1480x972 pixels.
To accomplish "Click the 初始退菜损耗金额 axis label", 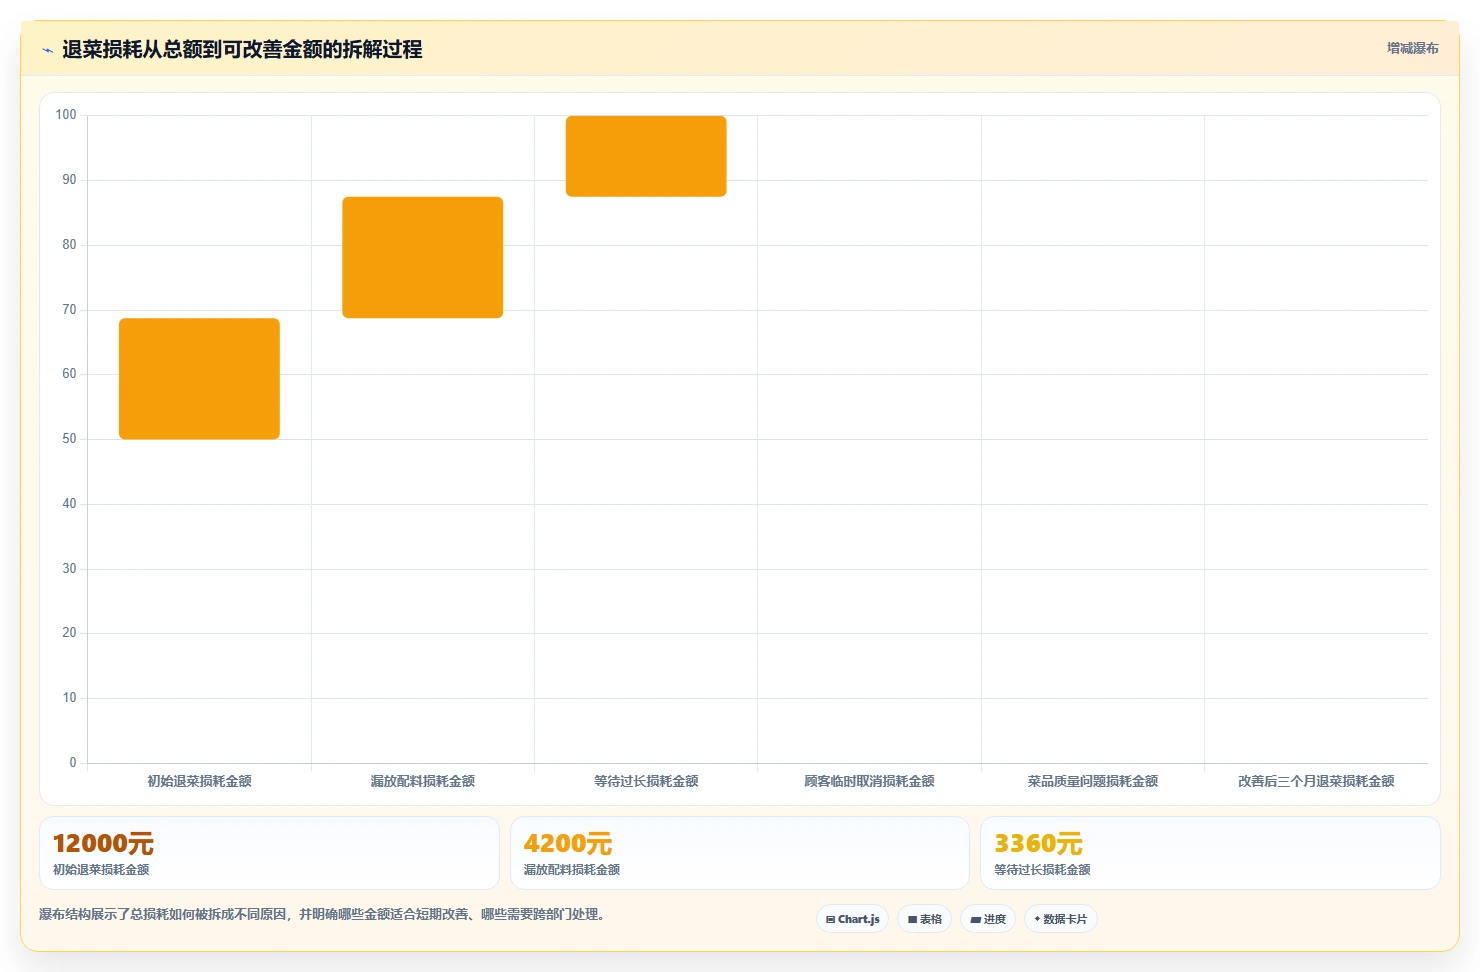I will pyautogui.click(x=199, y=781).
